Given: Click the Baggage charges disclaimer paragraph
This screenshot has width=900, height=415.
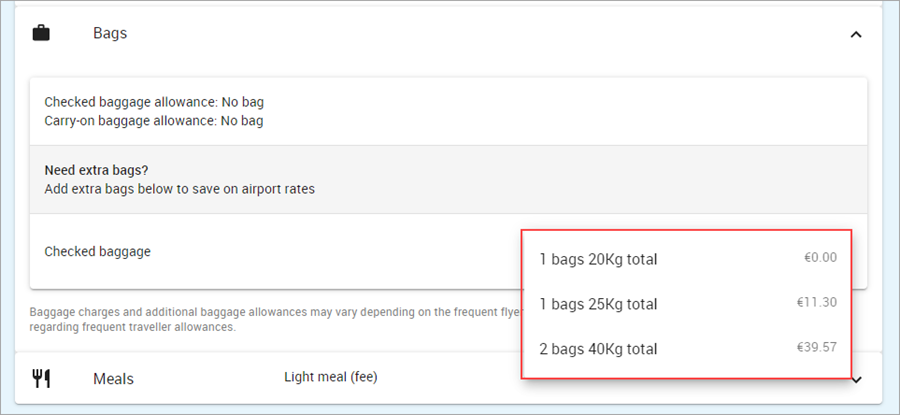Looking at the screenshot, I should click(276, 320).
